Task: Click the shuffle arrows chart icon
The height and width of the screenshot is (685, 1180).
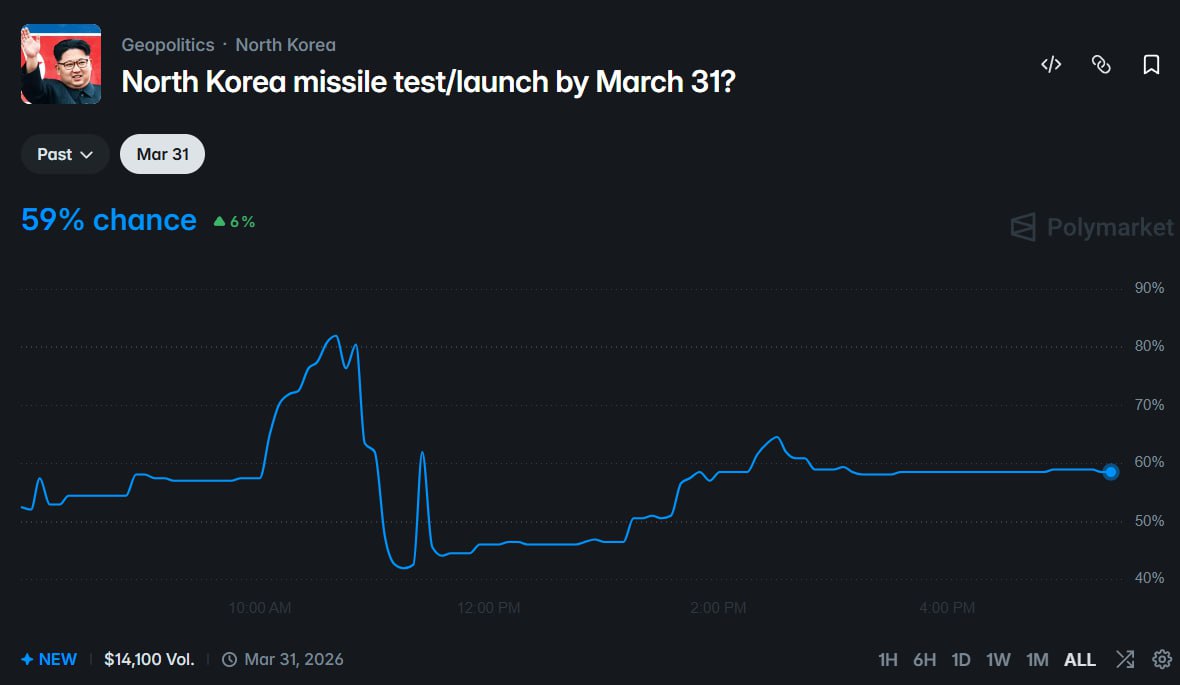Action: 1125,659
